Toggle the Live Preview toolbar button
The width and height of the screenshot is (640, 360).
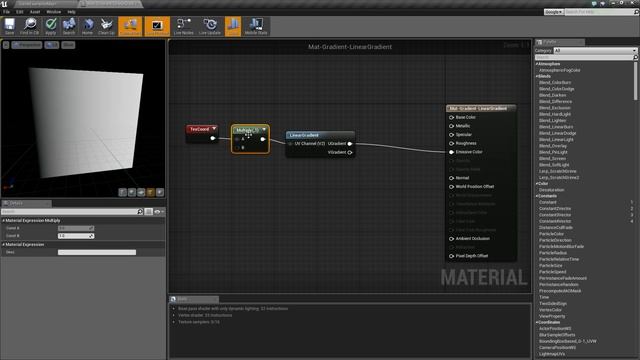[x=157, y=26]
